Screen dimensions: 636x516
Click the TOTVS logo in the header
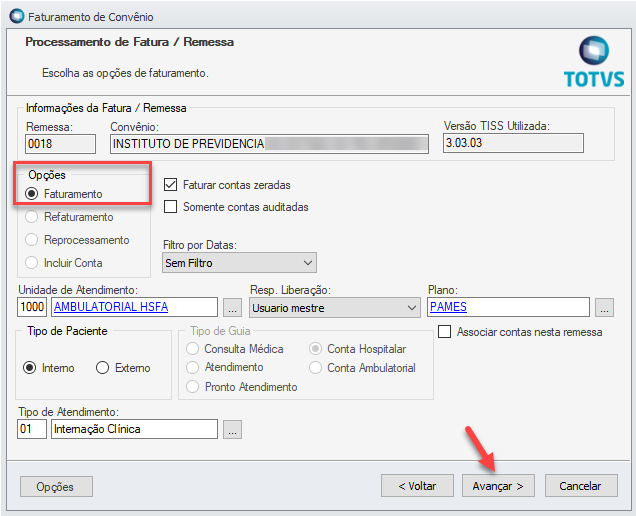click(x=594, y=62)
